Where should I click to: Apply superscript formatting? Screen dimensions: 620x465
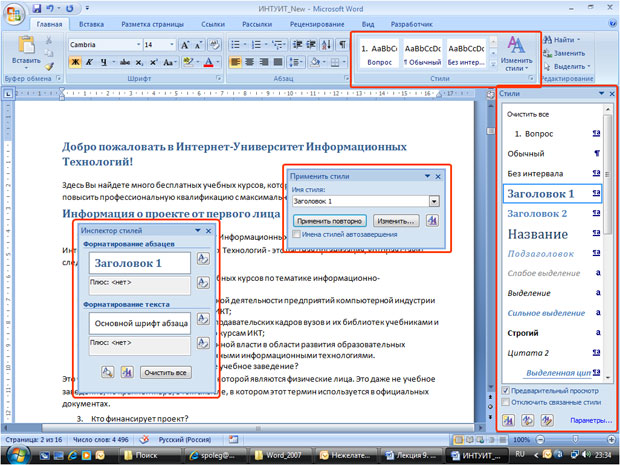click(x=153, y=62)
